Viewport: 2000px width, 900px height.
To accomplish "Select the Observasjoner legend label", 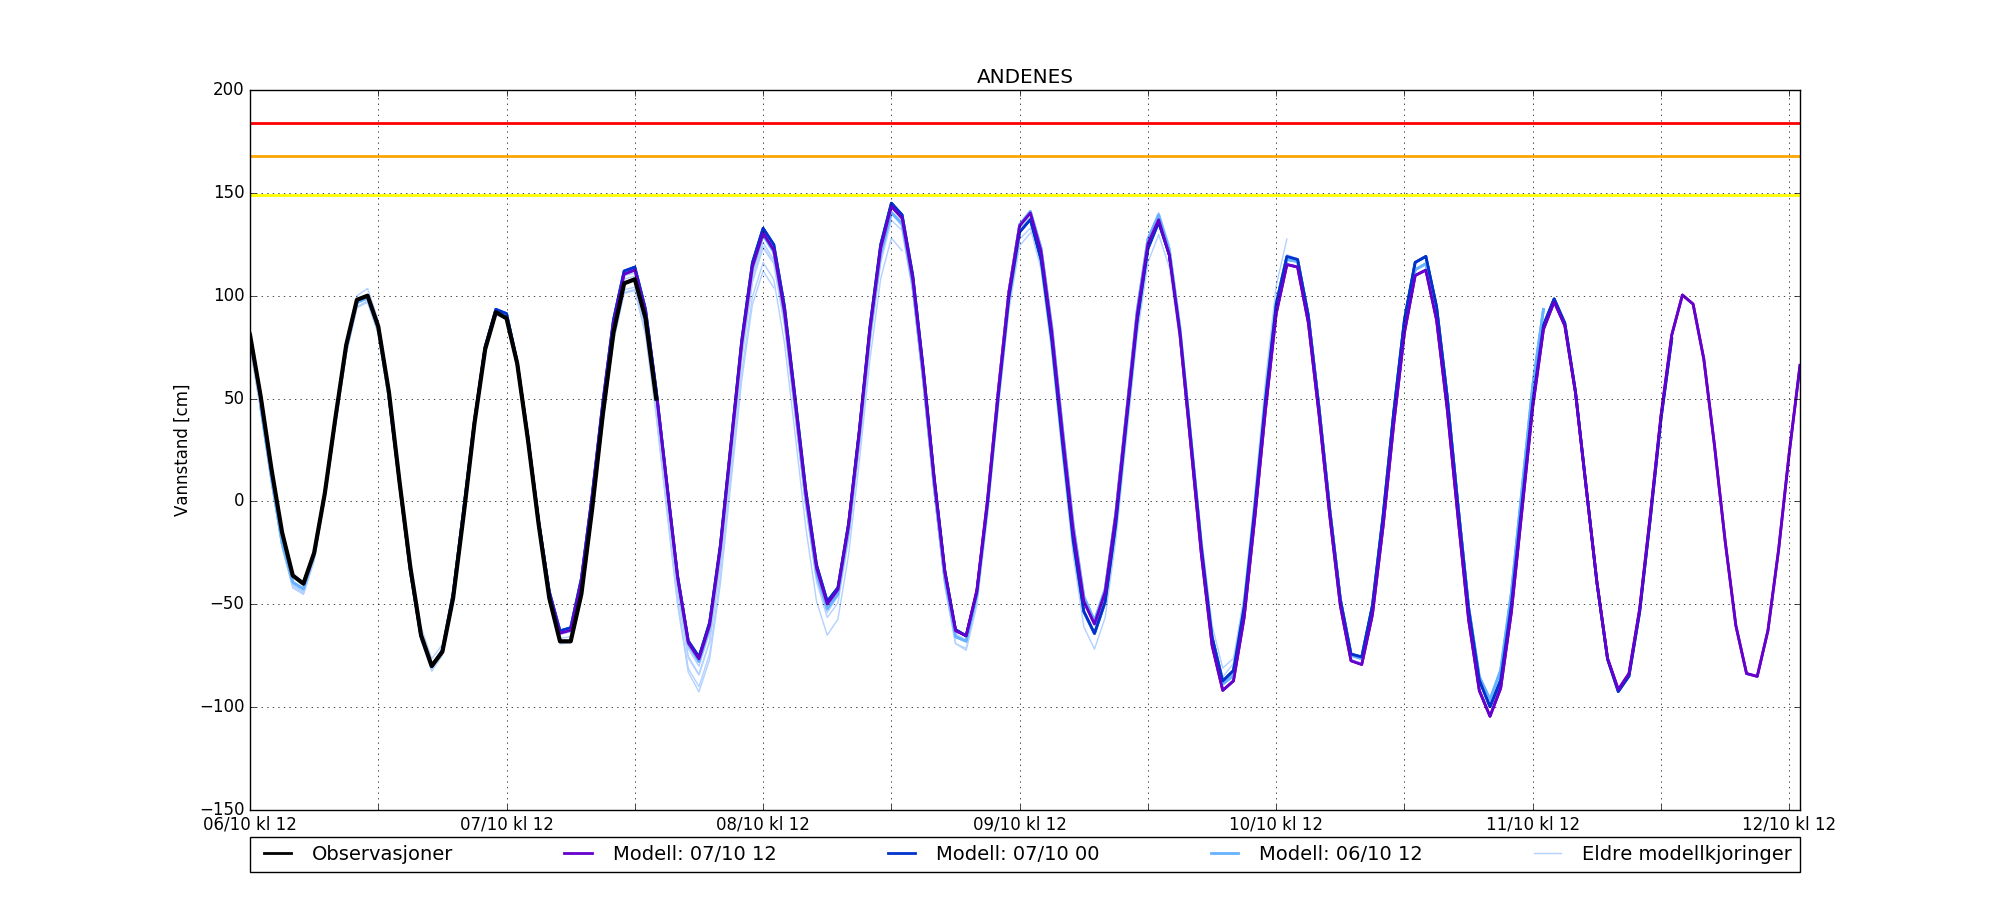I will click(381, 854).
